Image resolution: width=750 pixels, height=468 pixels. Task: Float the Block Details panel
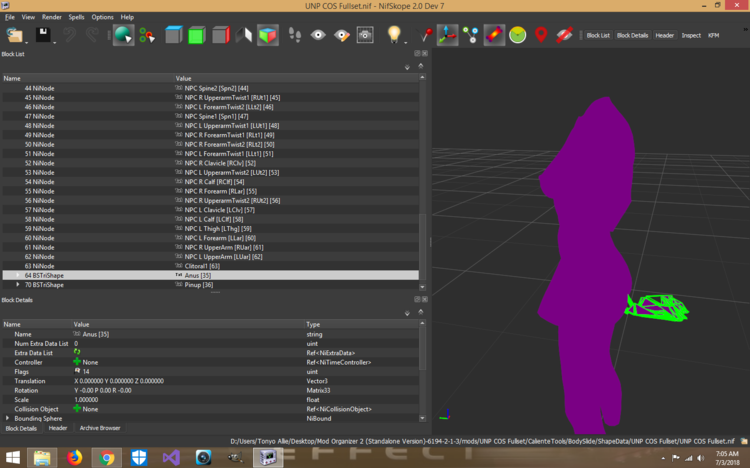[x=417, y=300]
